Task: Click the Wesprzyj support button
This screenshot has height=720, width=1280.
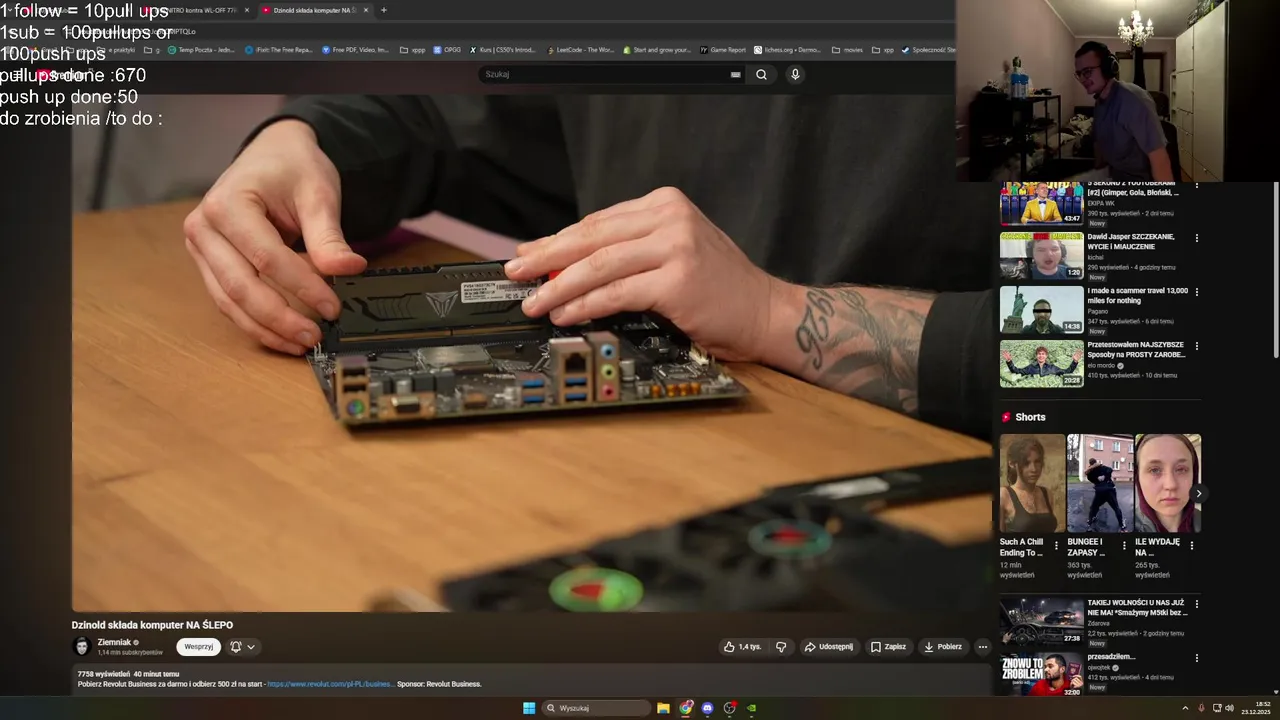Action: (198, 647)
